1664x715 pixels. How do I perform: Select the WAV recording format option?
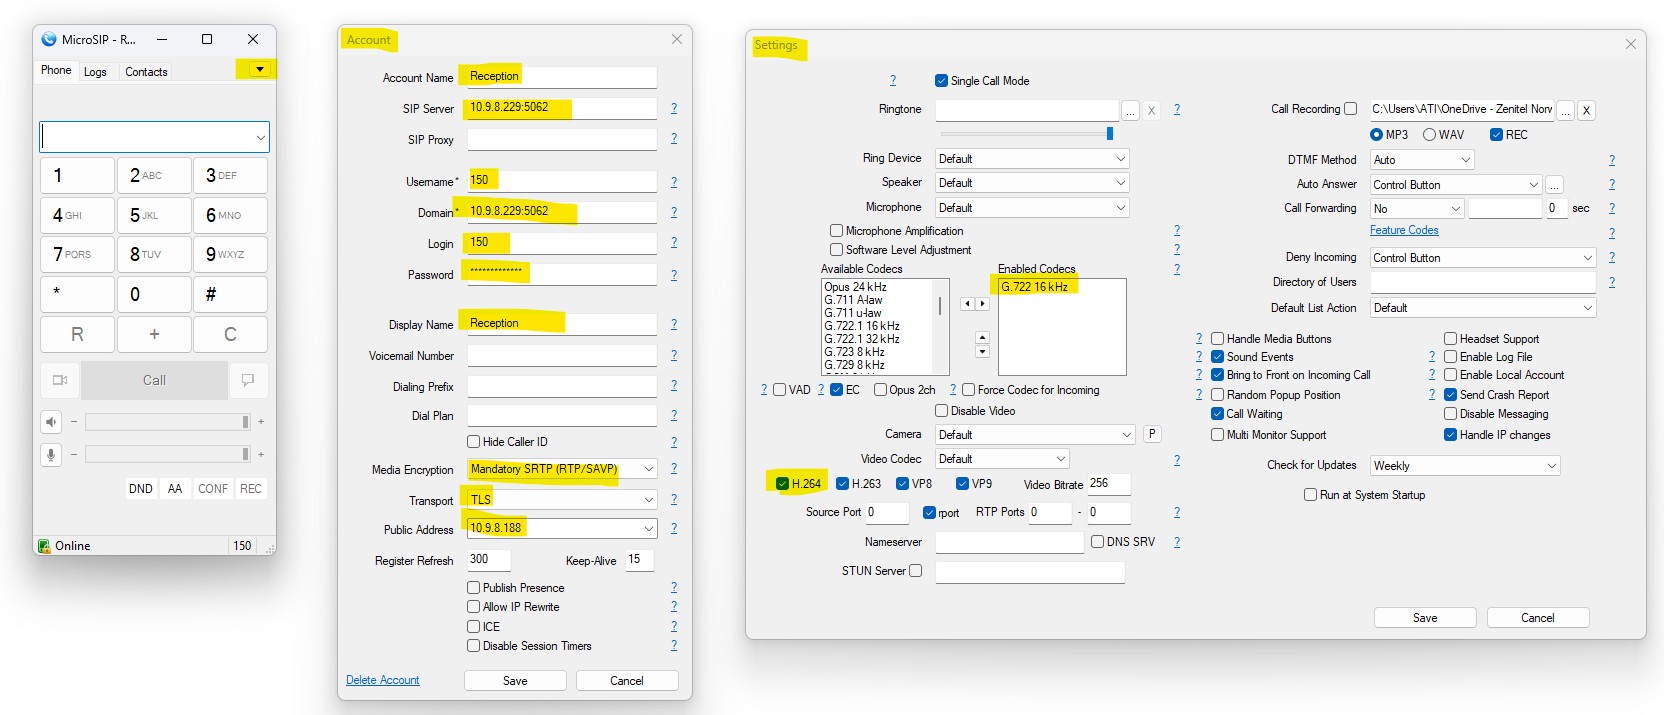[x=1430, y=135]
